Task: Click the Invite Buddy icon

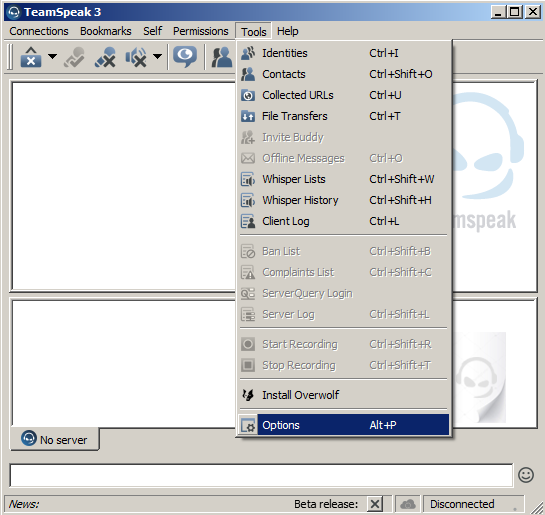Action: coord(248,137)
